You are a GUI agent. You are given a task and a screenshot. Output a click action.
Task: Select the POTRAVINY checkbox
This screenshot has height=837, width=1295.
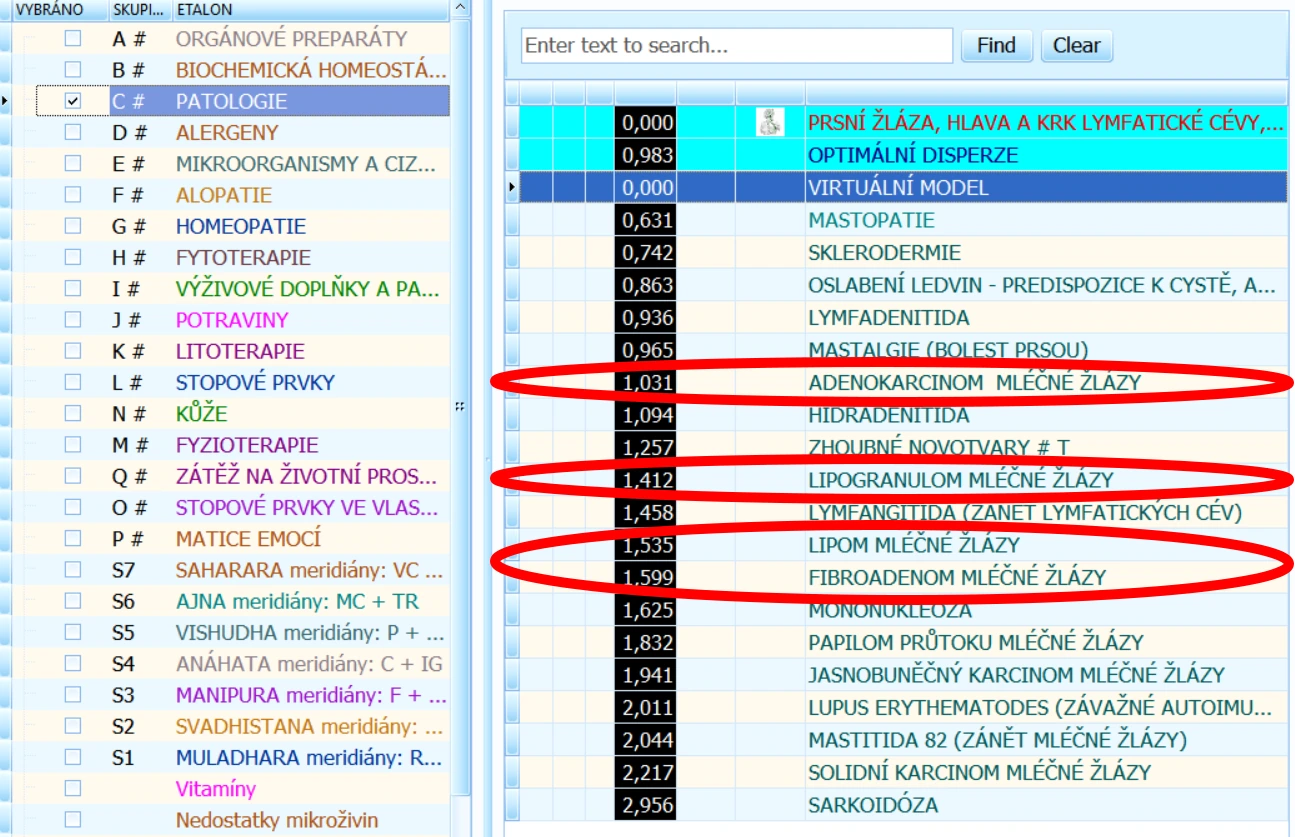(x=72, y=320)
